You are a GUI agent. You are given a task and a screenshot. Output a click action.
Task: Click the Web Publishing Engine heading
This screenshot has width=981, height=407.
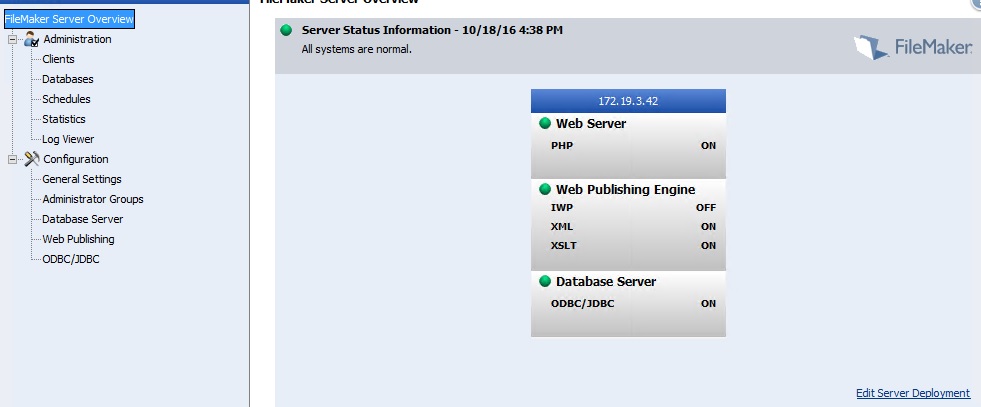point(625,189)
